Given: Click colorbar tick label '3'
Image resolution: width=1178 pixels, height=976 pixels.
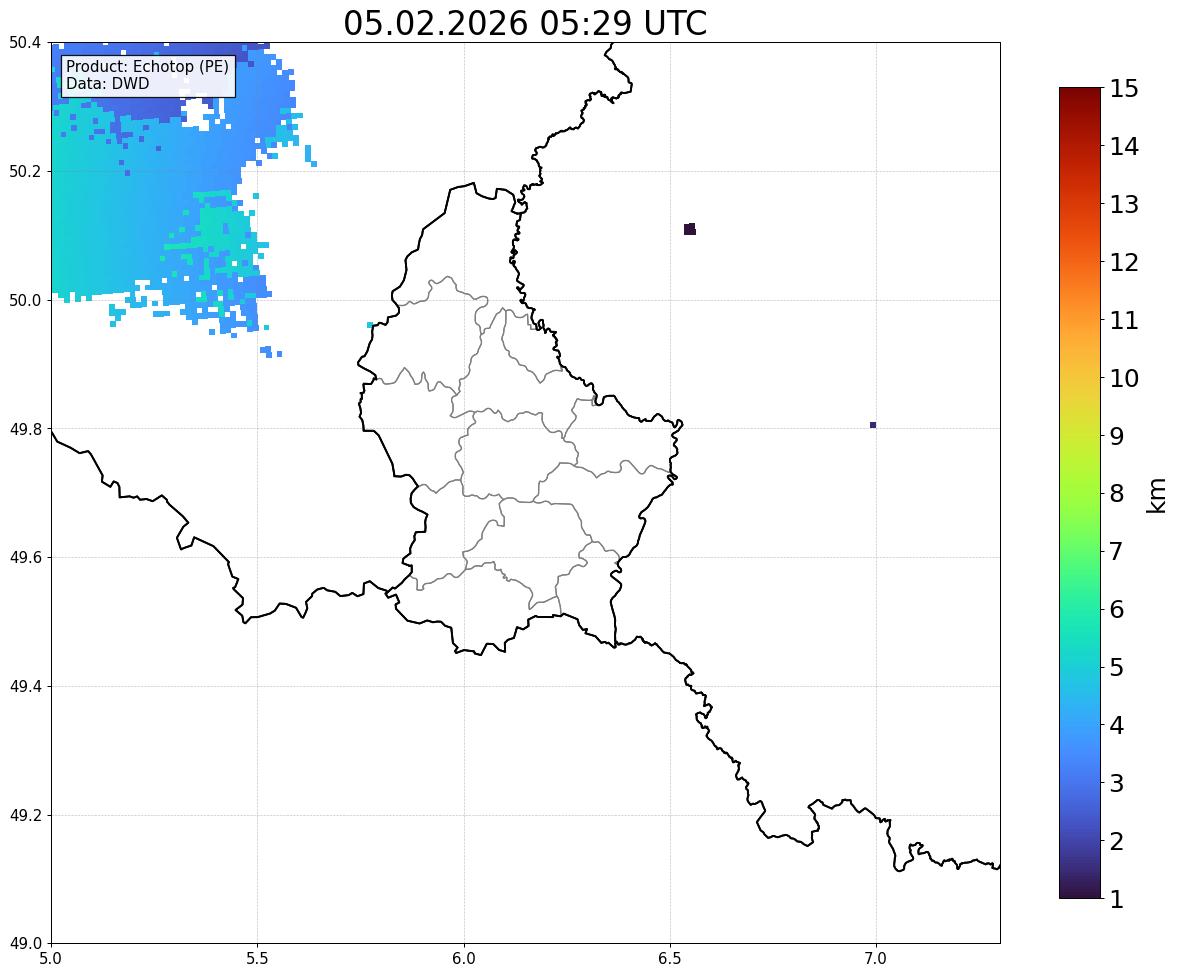Looking at the screenshot, I should (1117, 783).
